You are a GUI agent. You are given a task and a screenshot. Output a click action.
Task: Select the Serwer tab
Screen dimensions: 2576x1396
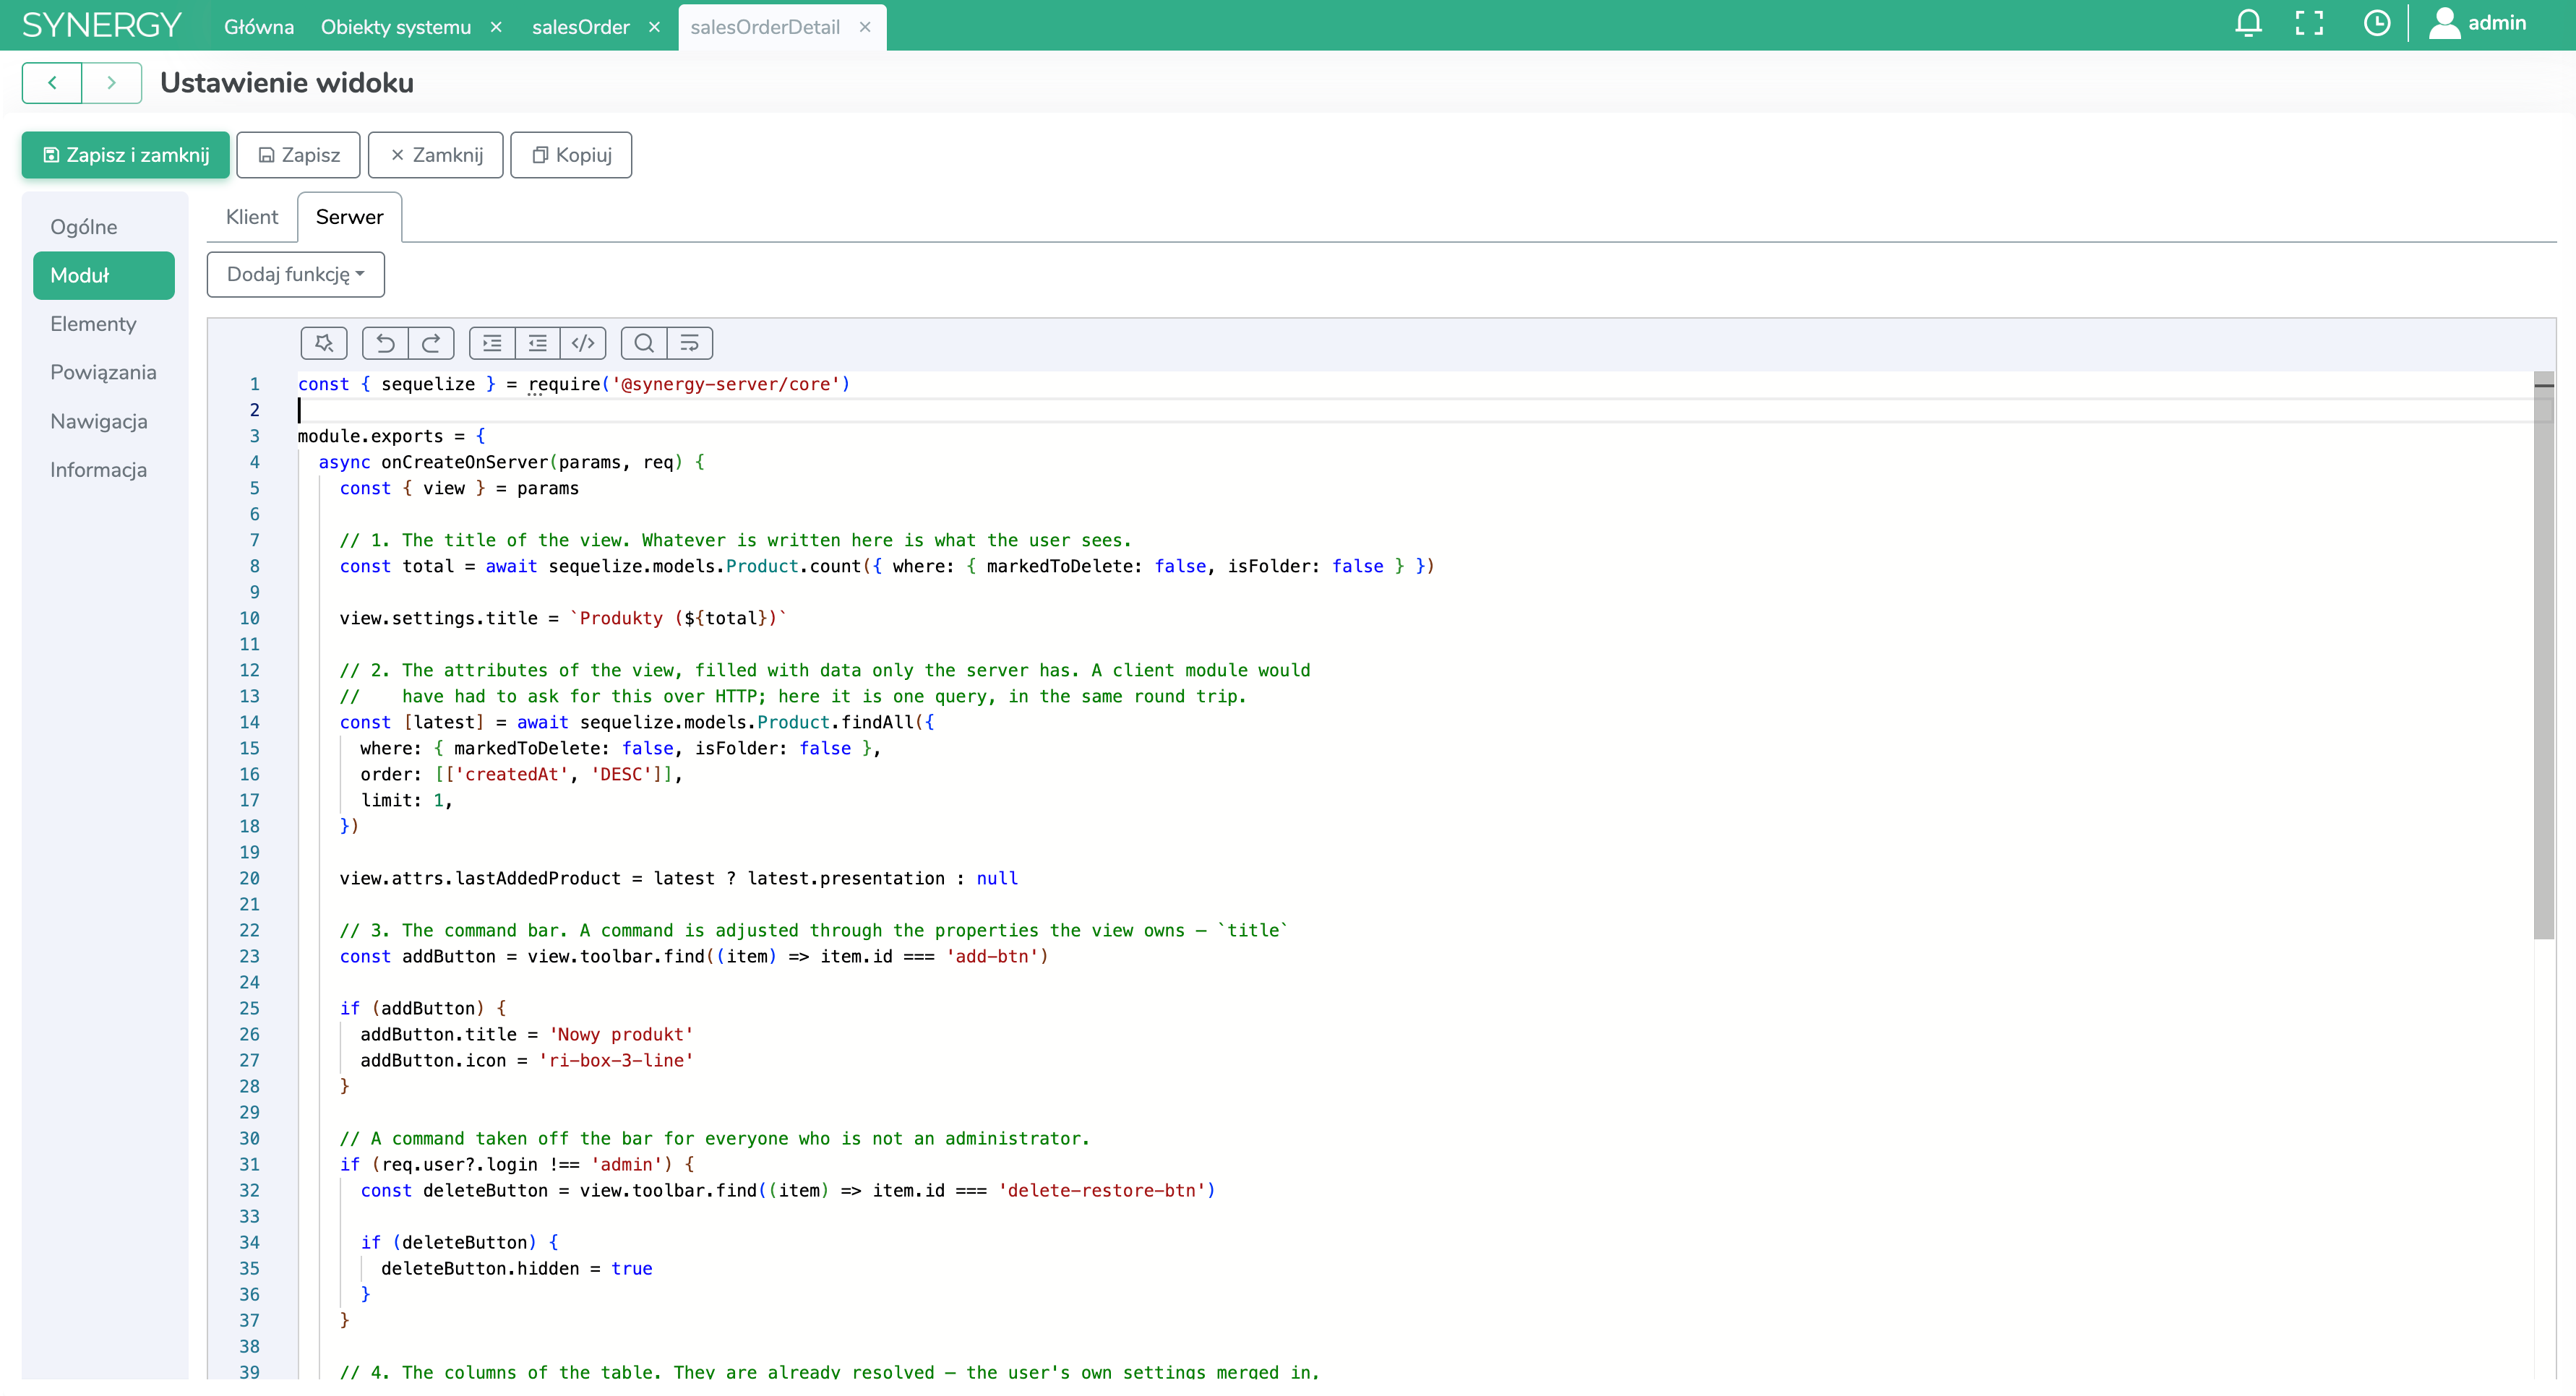pyautogui.click(x=350, y=217)
